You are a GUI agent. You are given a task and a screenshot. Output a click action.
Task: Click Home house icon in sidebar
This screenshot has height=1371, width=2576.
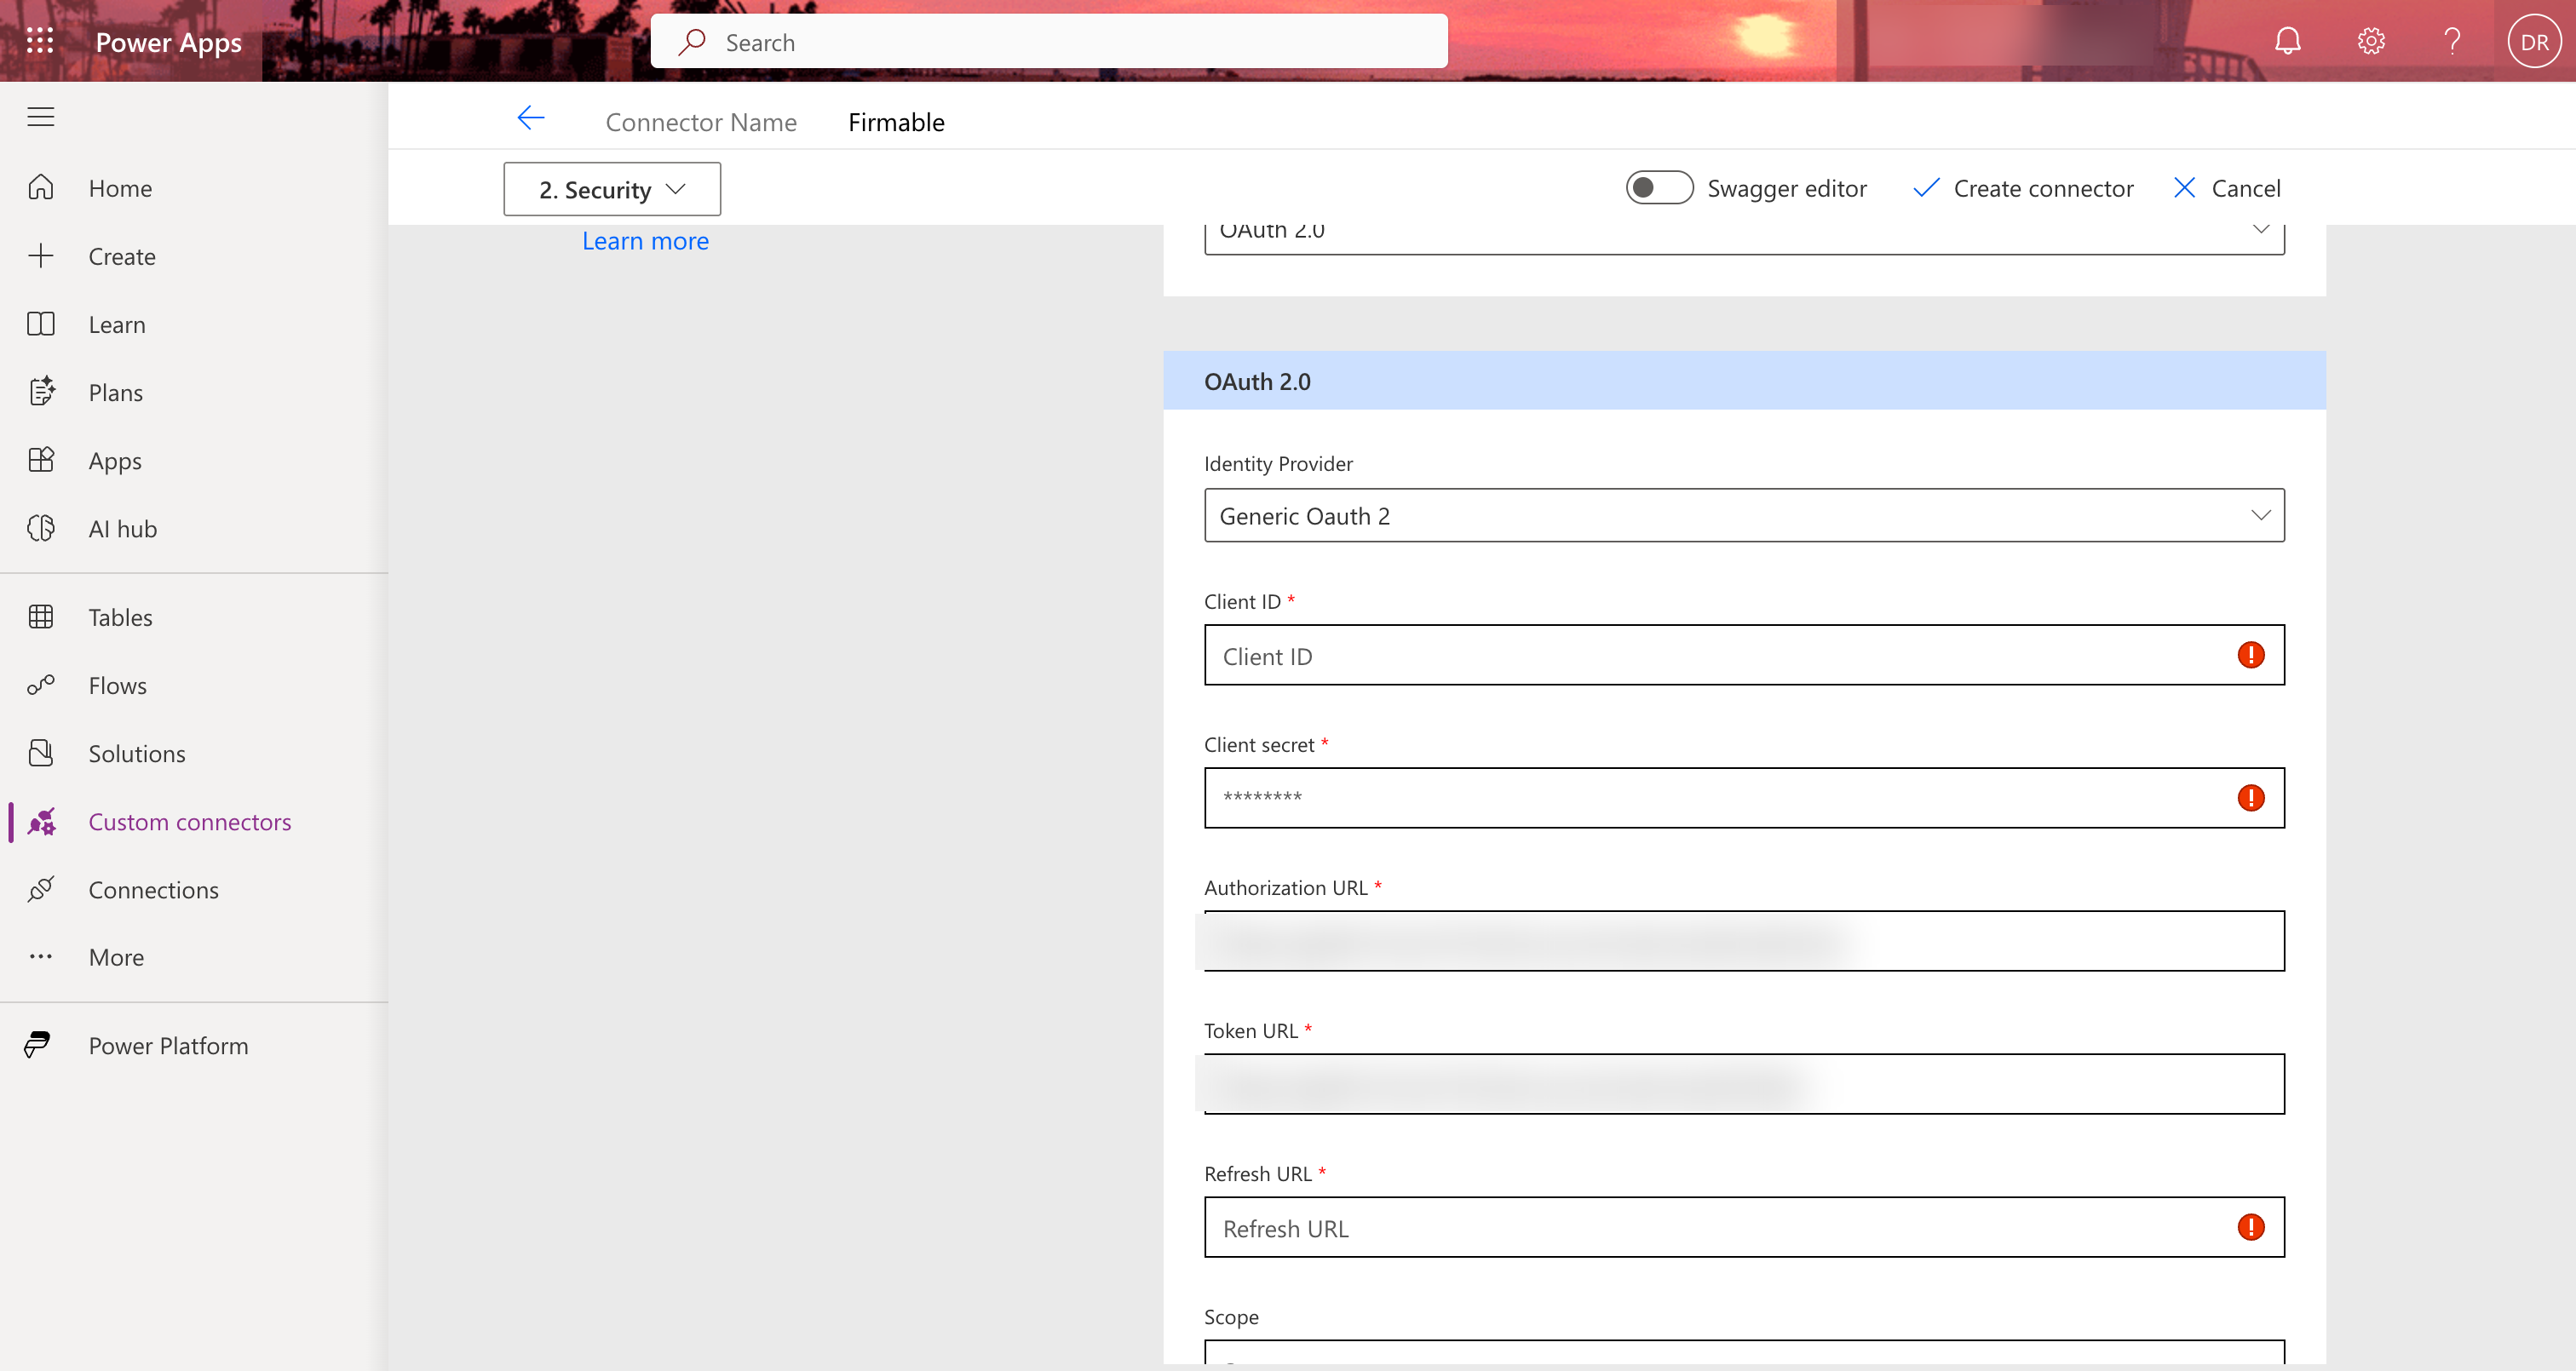click(41, 188)
